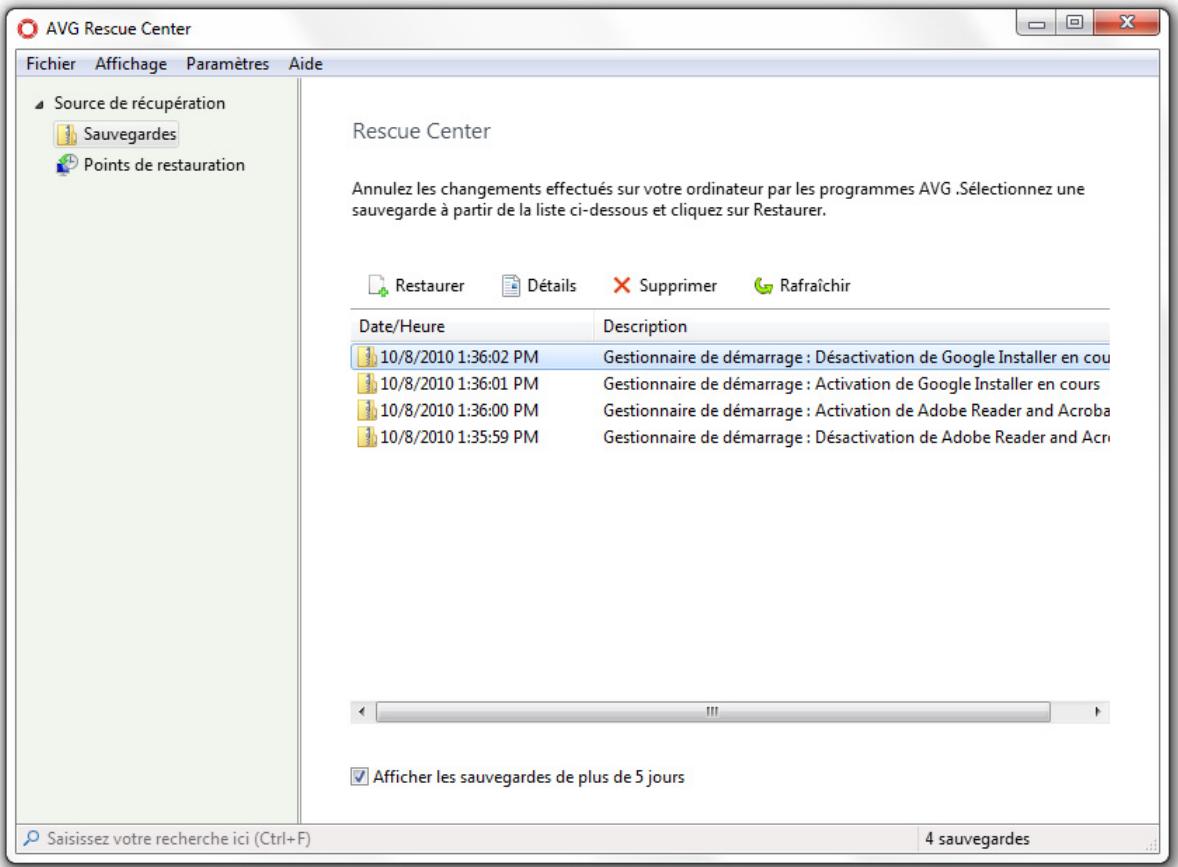This screenshot has height=867, width=1178.
Task: Click the folder icon of 1:36:00 PM backup
Action: point(367,410)
